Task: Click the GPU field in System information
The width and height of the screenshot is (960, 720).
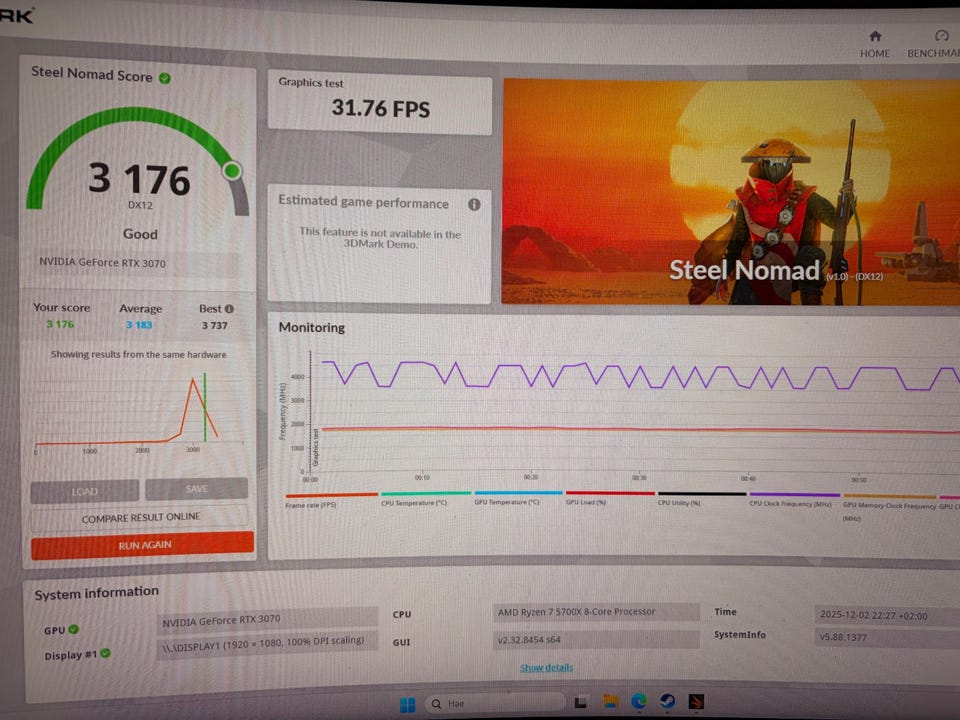Action: click(267, 620)
